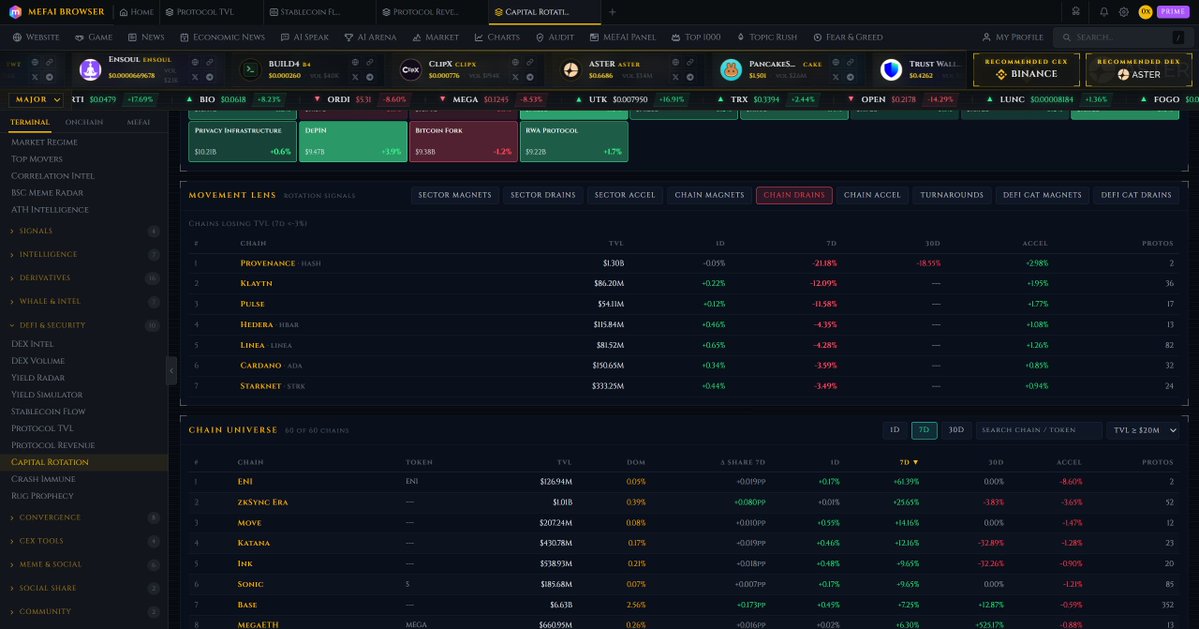This screenshot has height=629, width=1199.
Task: Click the Trust Wallet shield logo
Action: 891,70
